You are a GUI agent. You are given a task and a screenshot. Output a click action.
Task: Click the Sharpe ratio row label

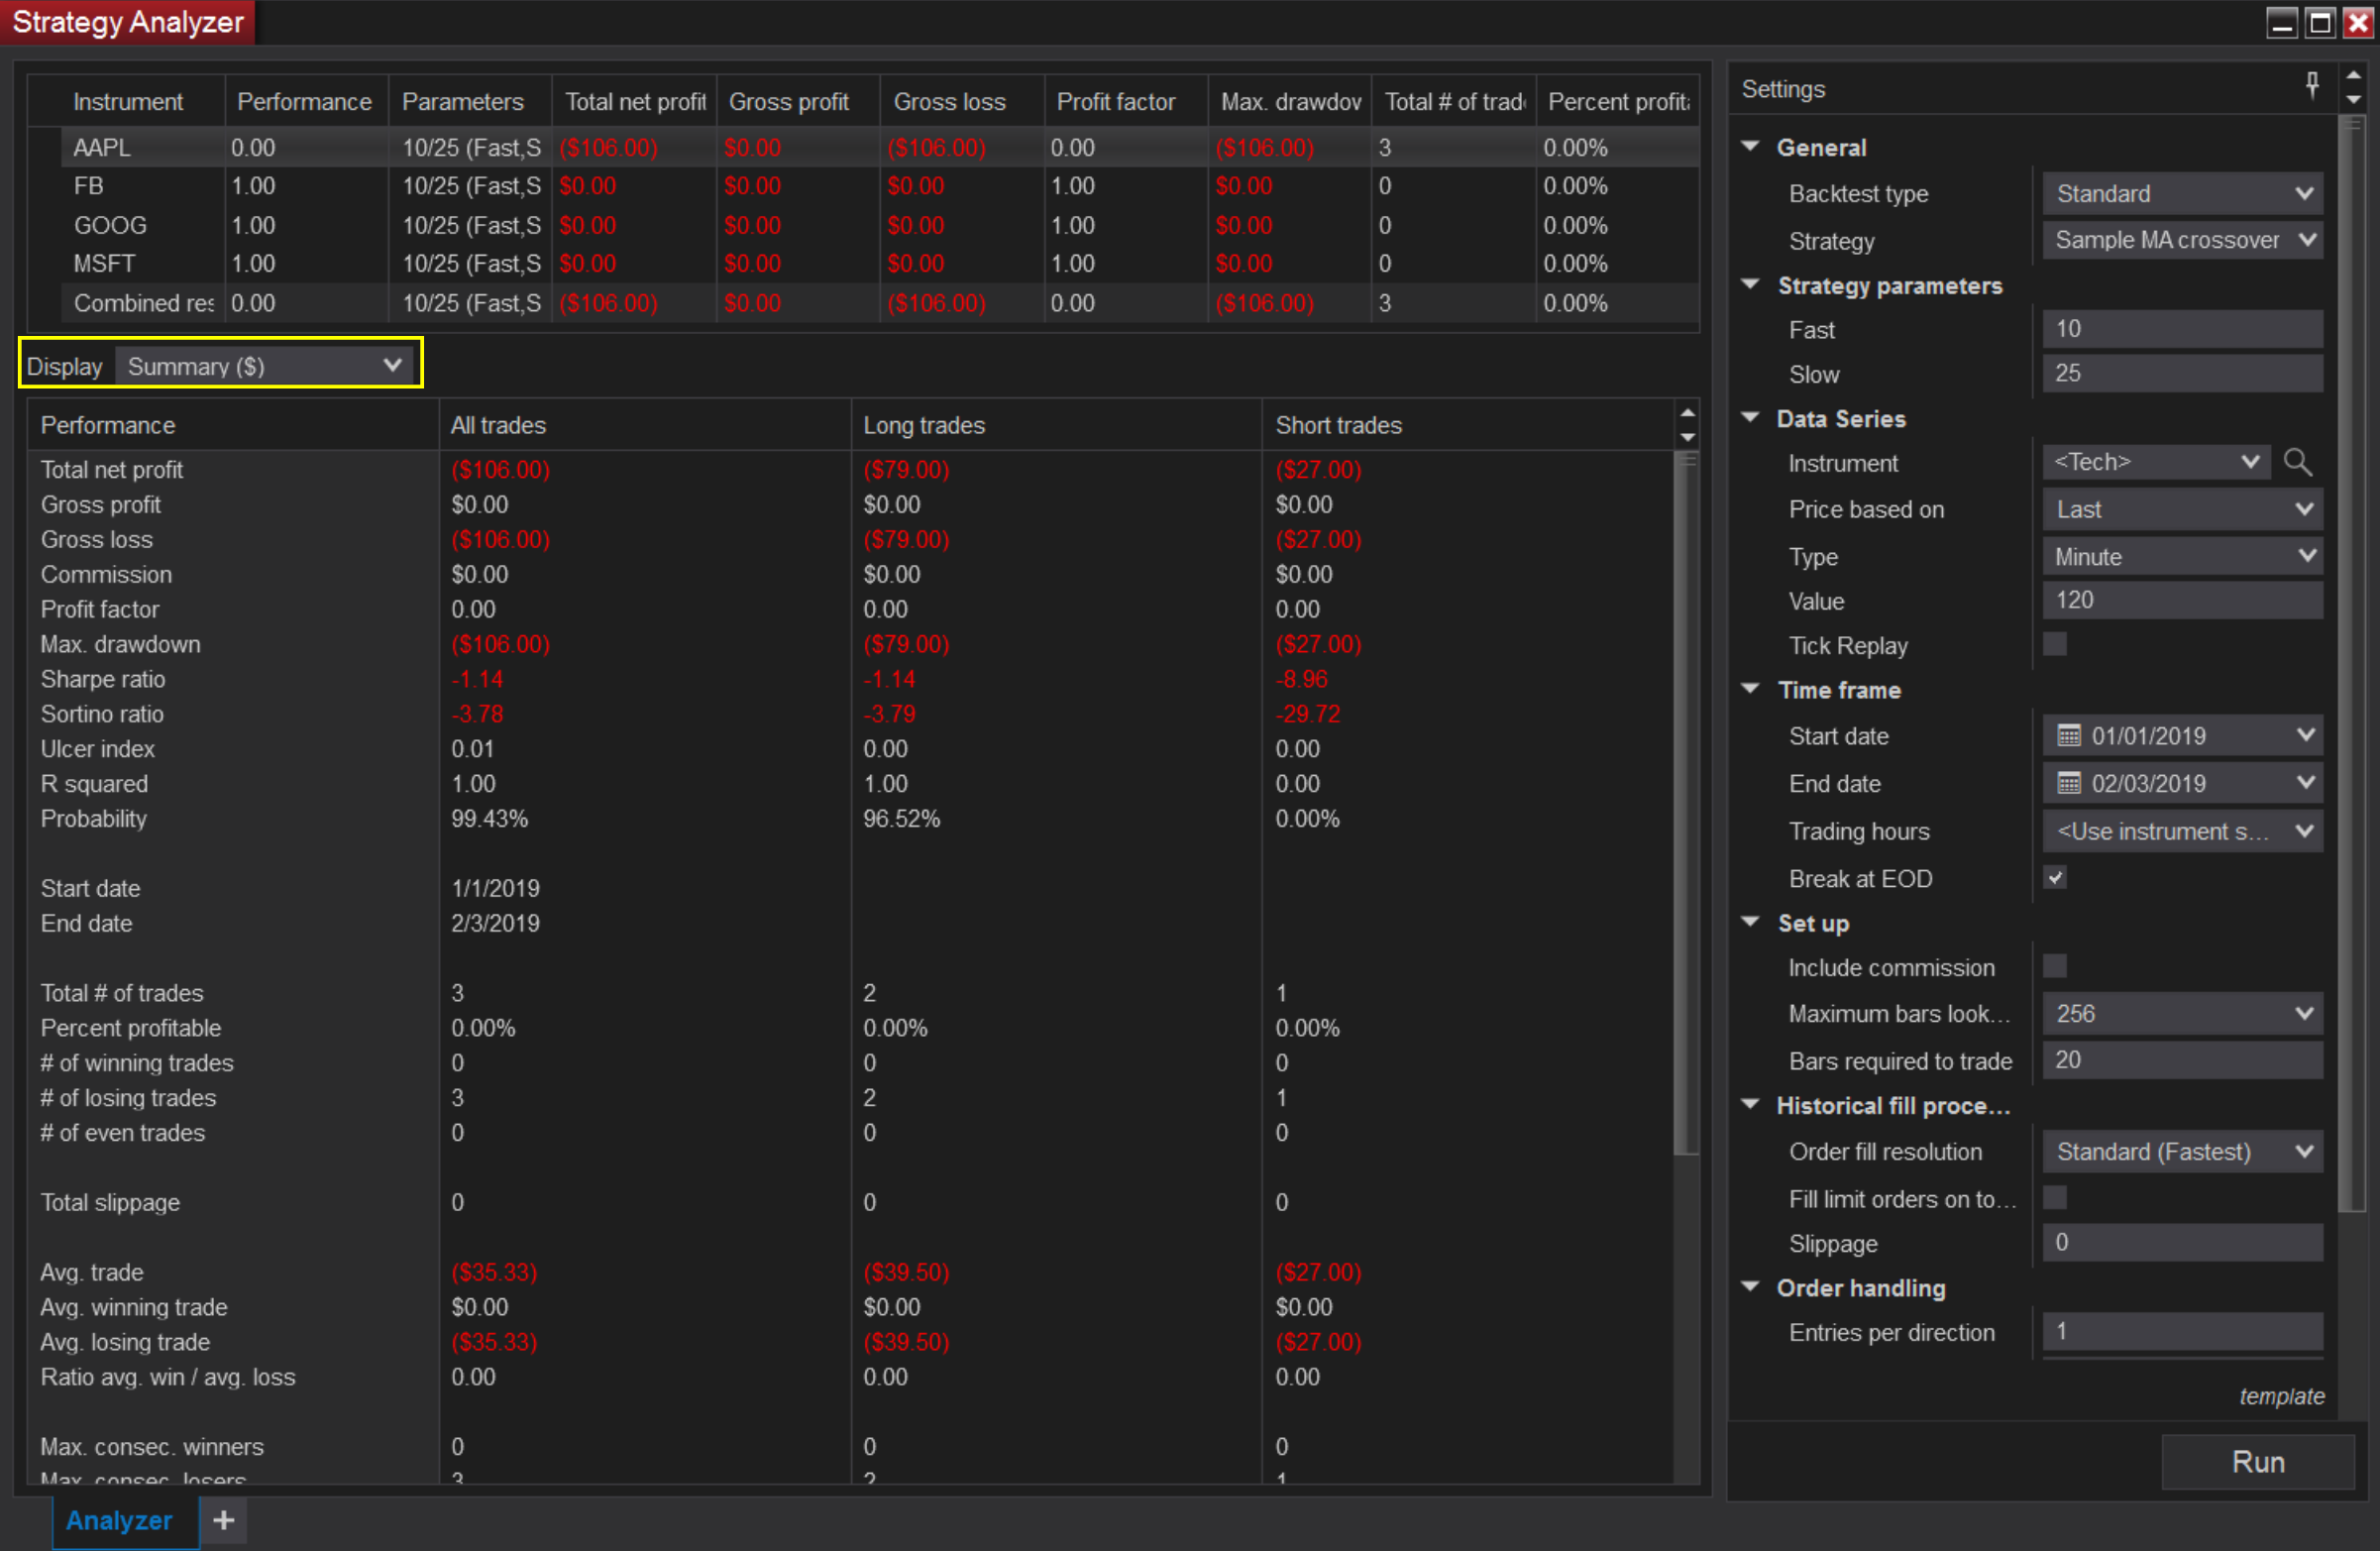tap(103, 679)
